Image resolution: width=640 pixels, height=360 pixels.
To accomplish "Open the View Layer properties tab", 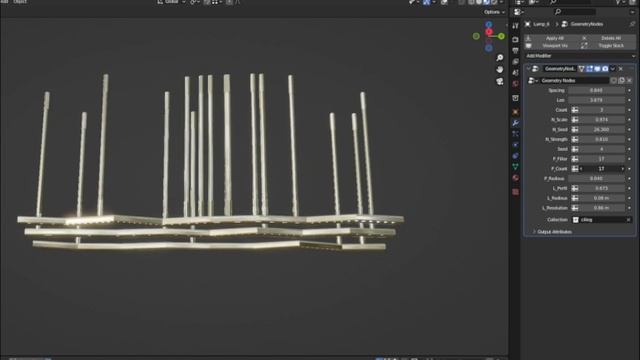I will coord(516,62).
